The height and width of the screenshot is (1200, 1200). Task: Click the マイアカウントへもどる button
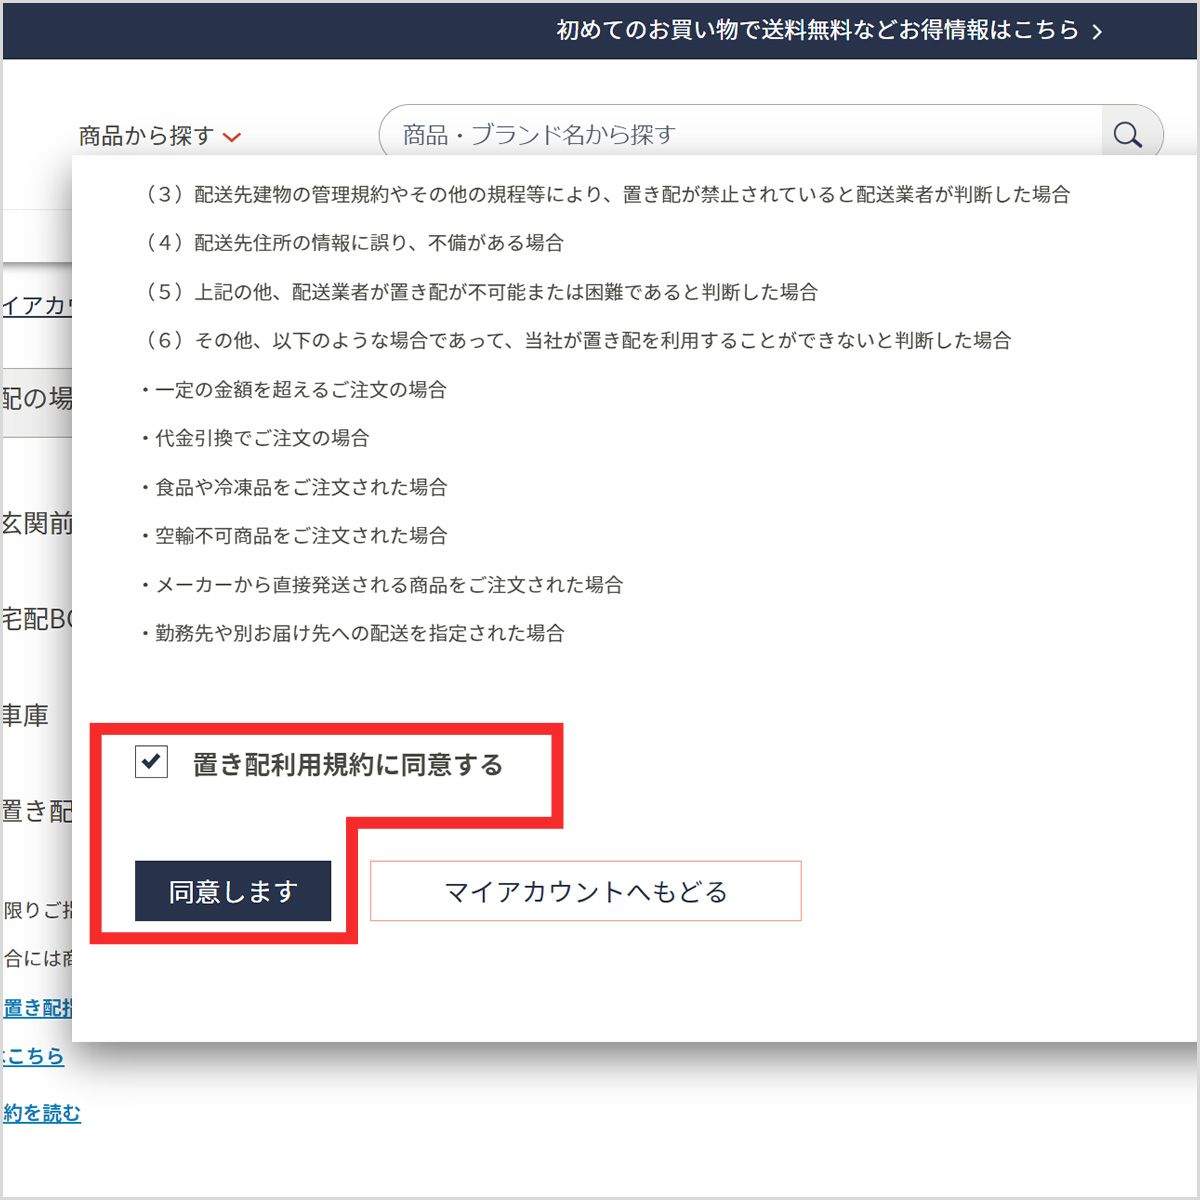point(585,890)
